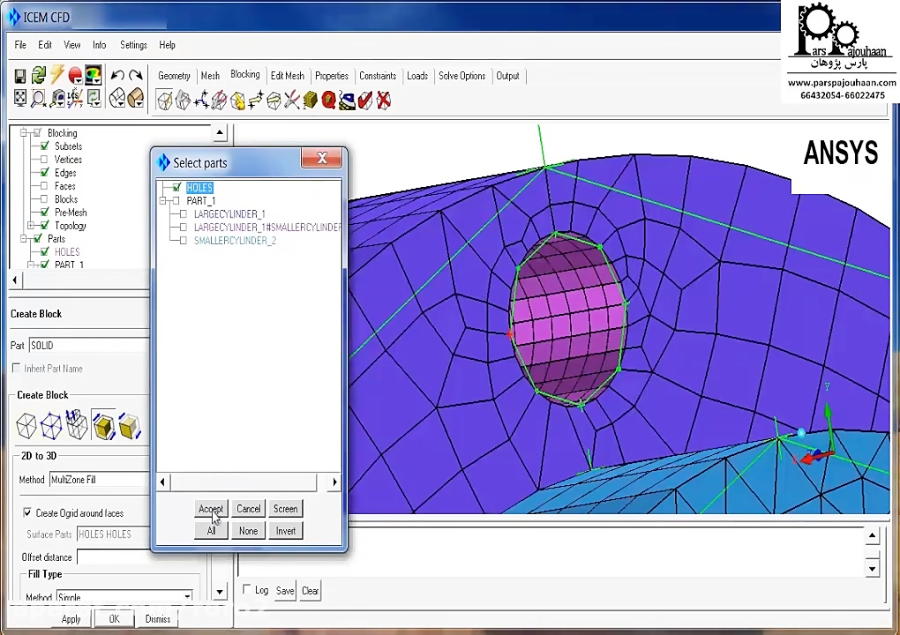Choose the Initialize Blocks wireframe cube icon
The image size is (900, 635).
(x=26, y=426)
